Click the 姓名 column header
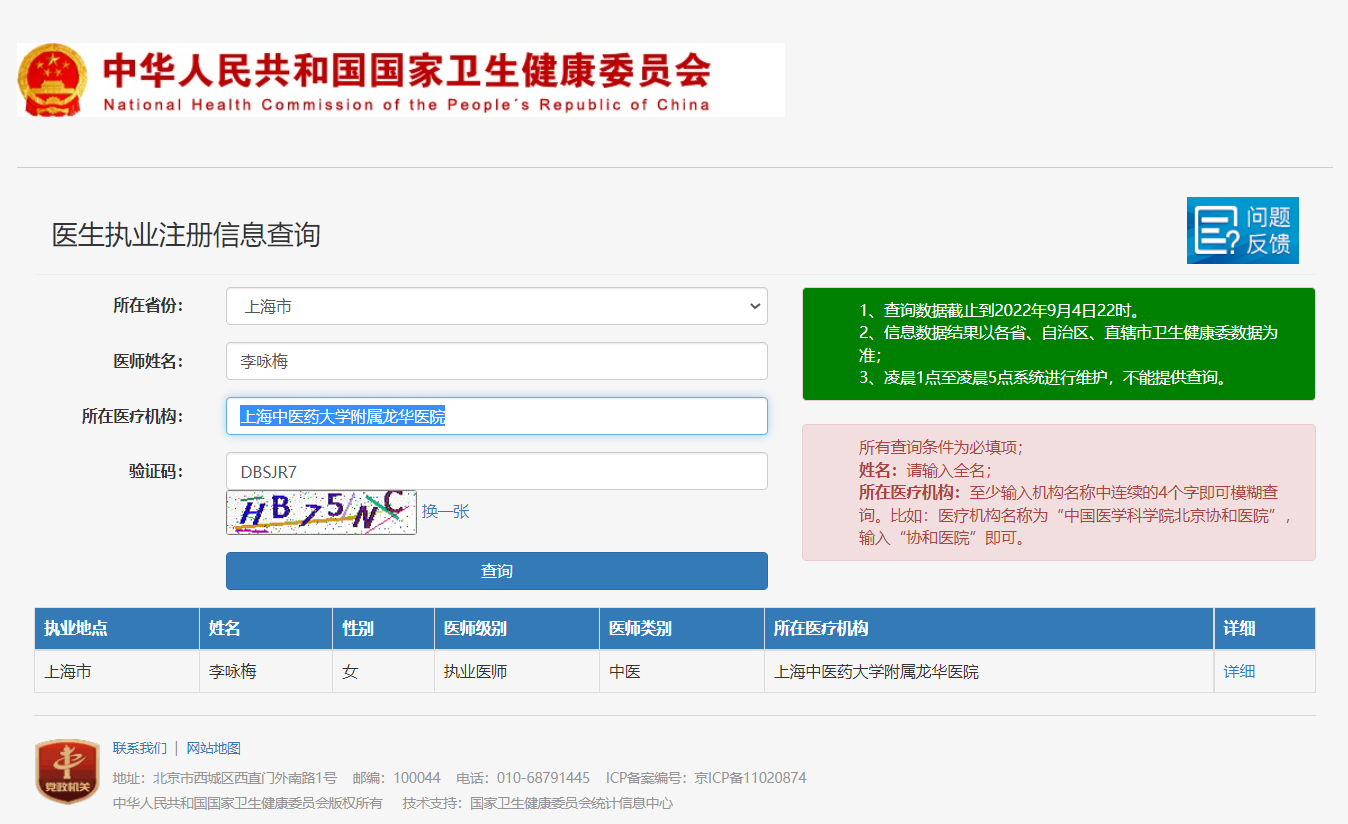 [x=266, y=629]
